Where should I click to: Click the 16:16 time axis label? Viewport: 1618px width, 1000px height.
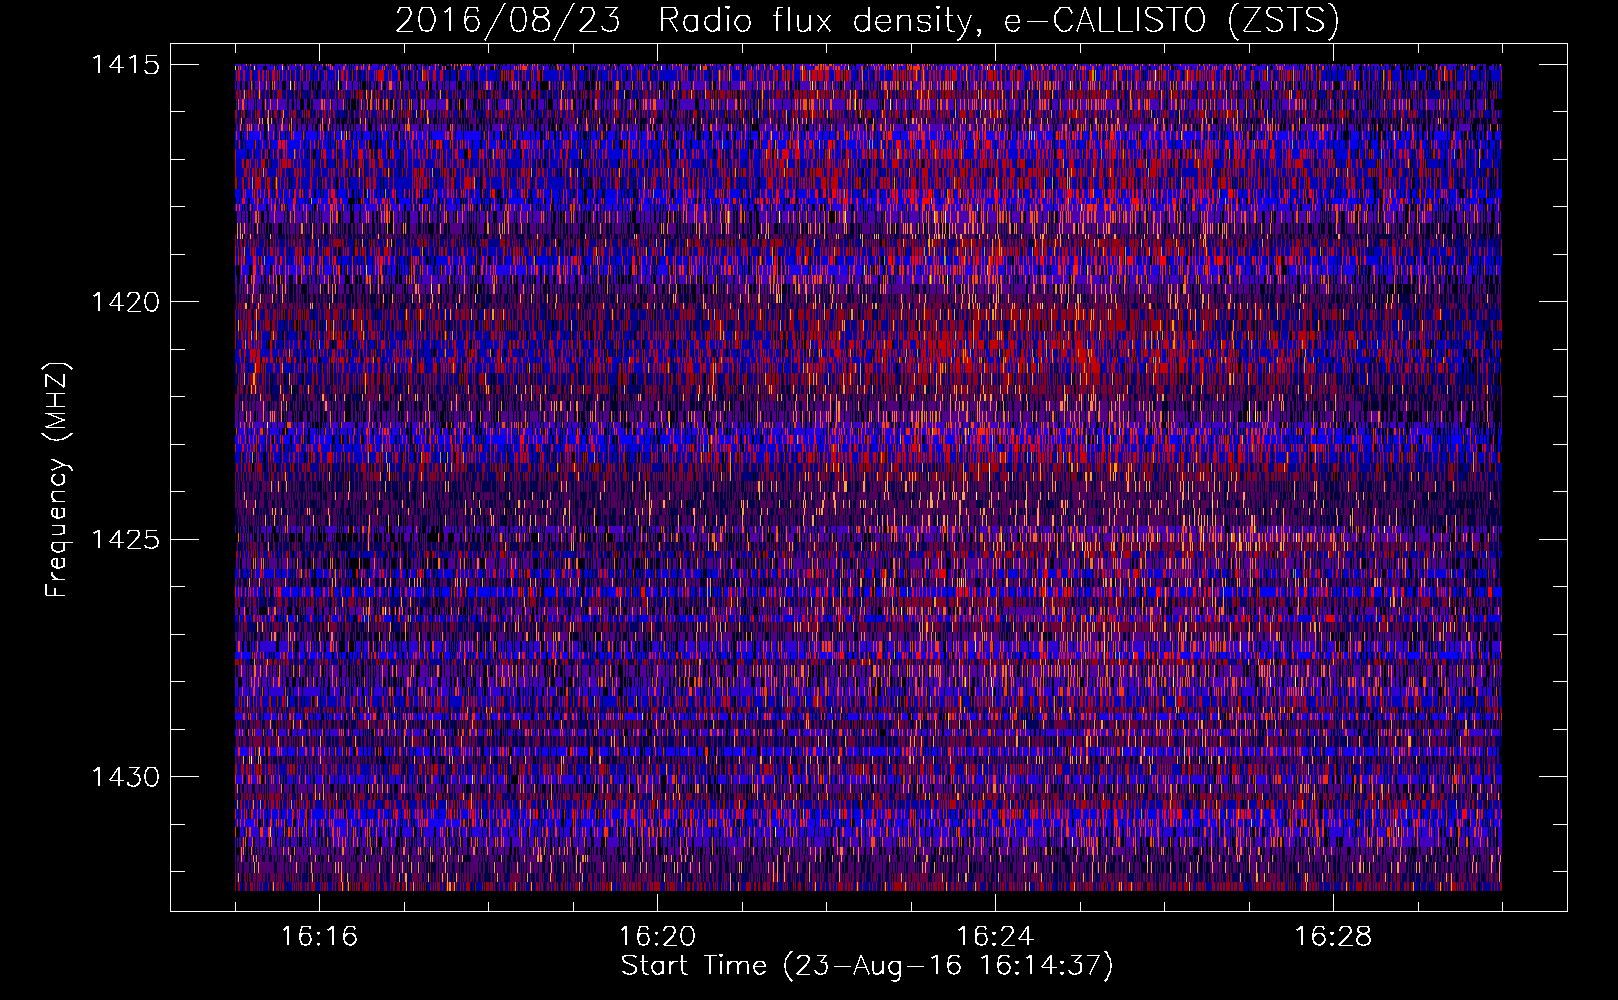click(x=319, y=937)
